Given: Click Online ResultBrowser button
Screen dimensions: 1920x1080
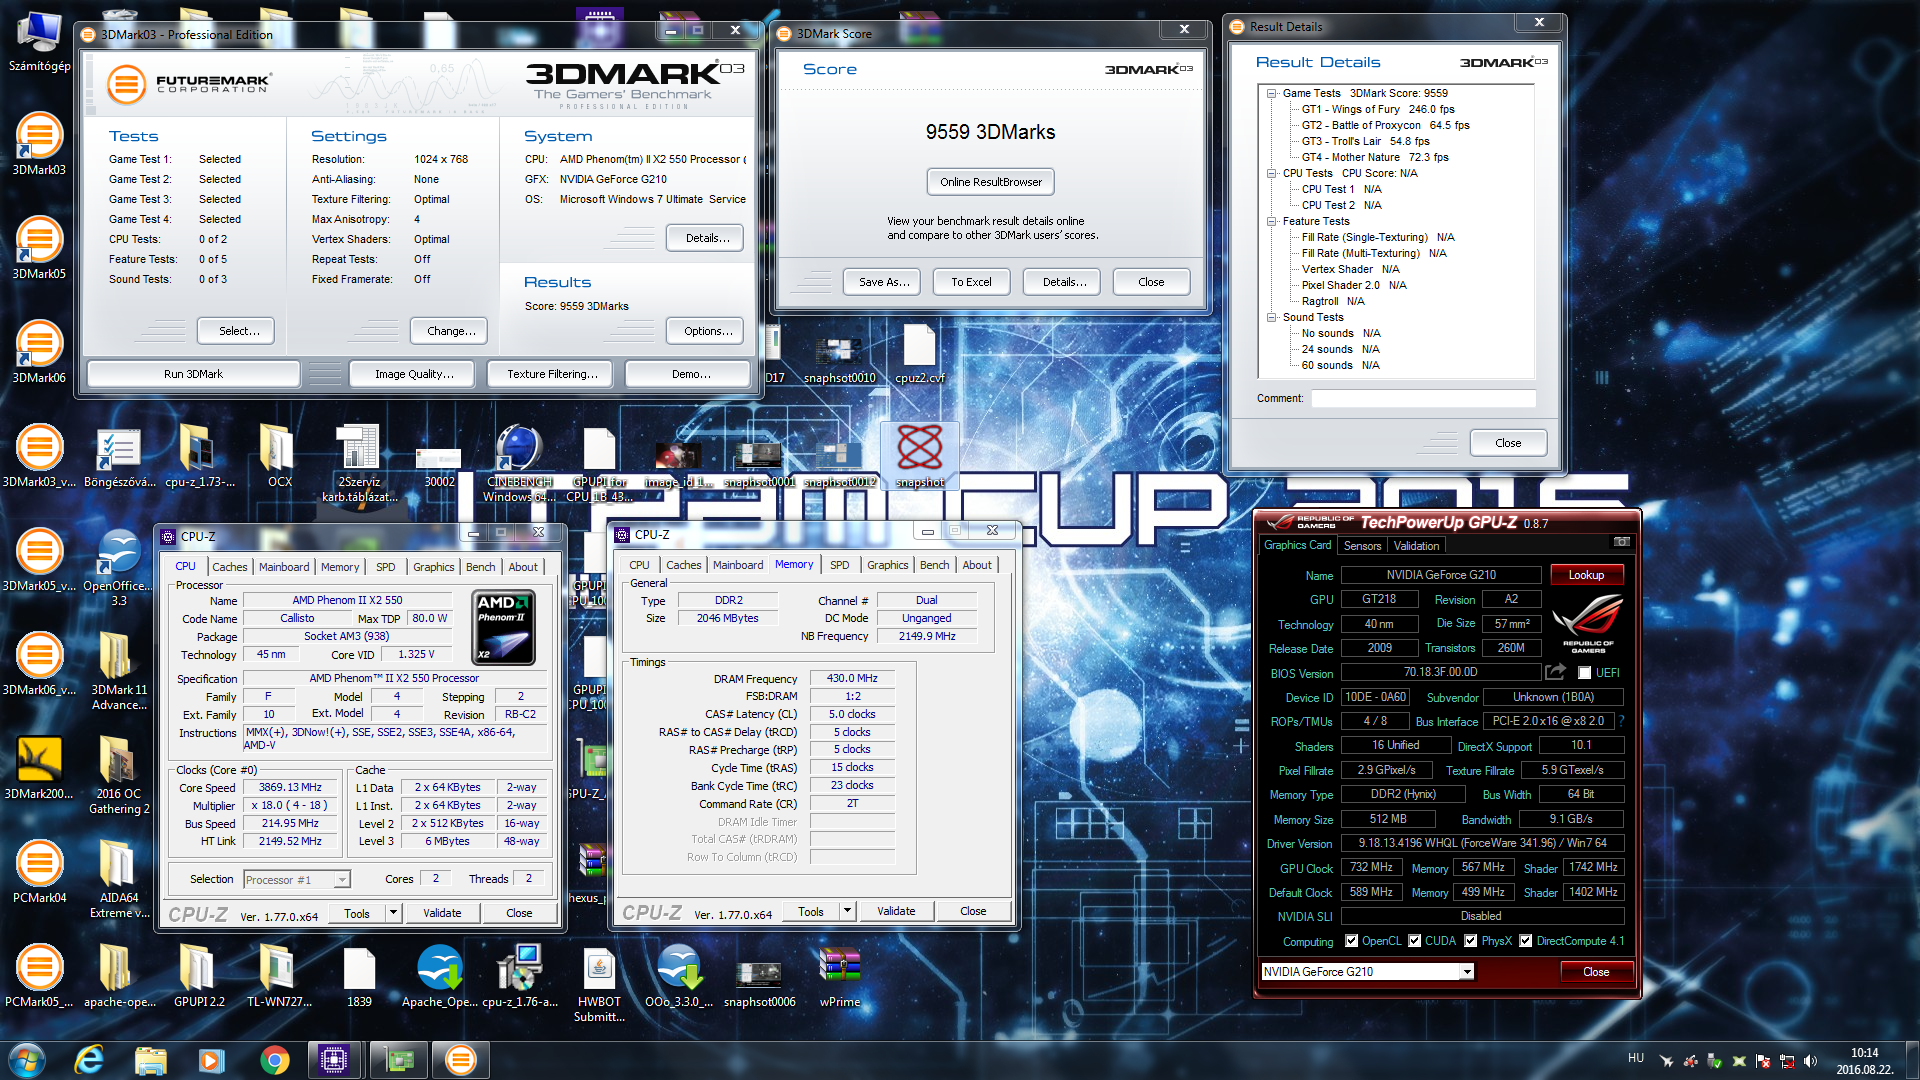Looking at the screenshot, I should (991, 182).
